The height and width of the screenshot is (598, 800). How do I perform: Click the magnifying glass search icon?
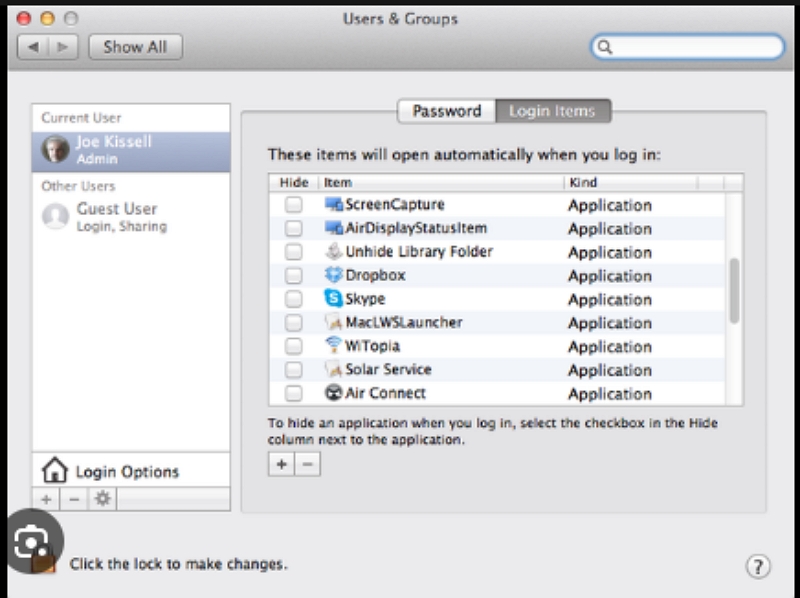(605, 47)
